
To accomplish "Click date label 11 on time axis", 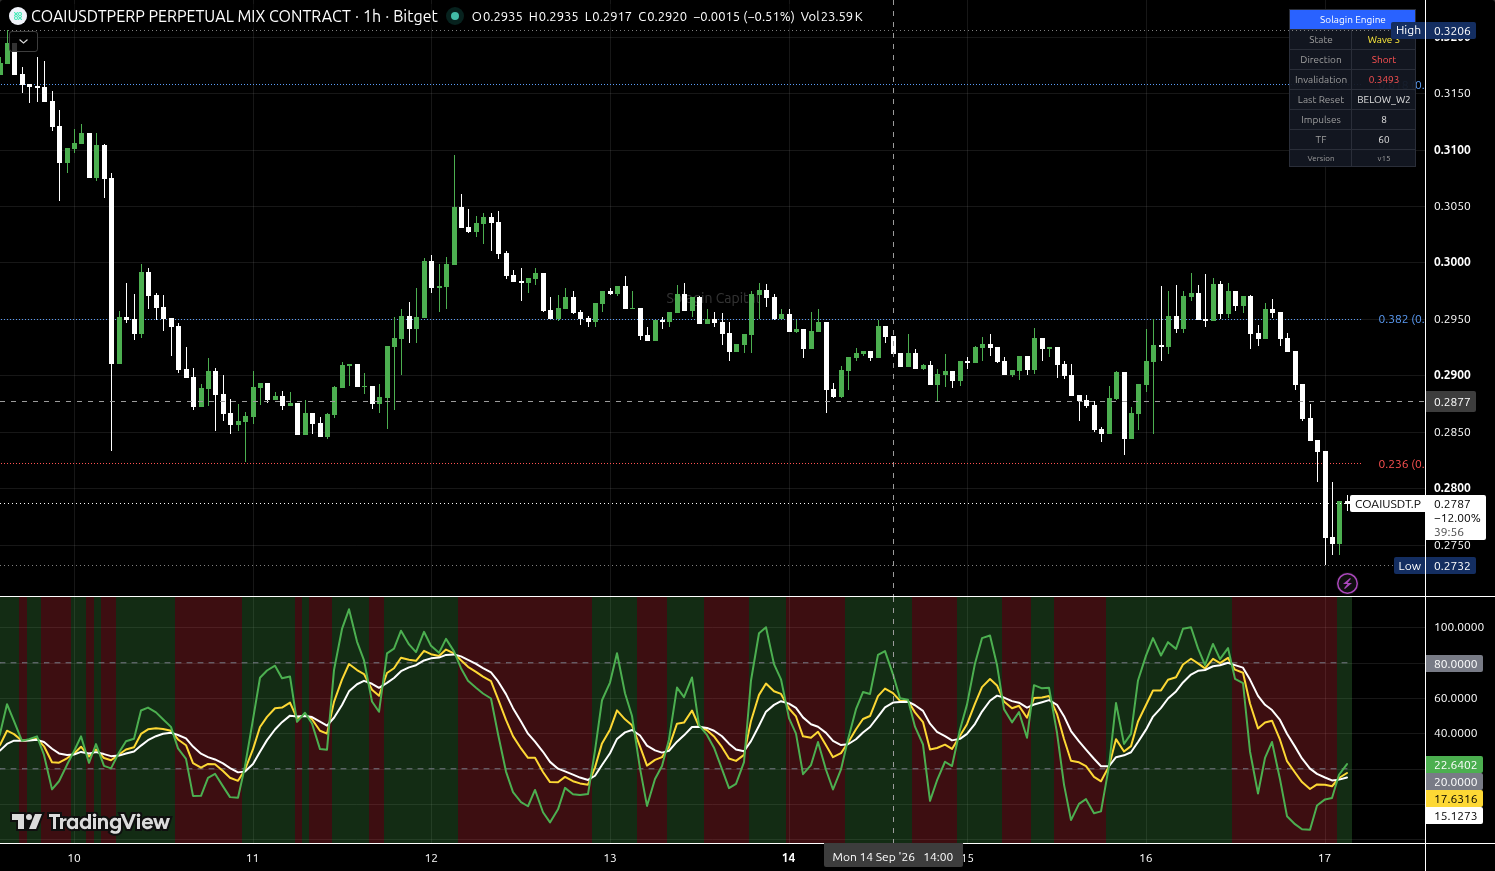I will coord(252,858).
